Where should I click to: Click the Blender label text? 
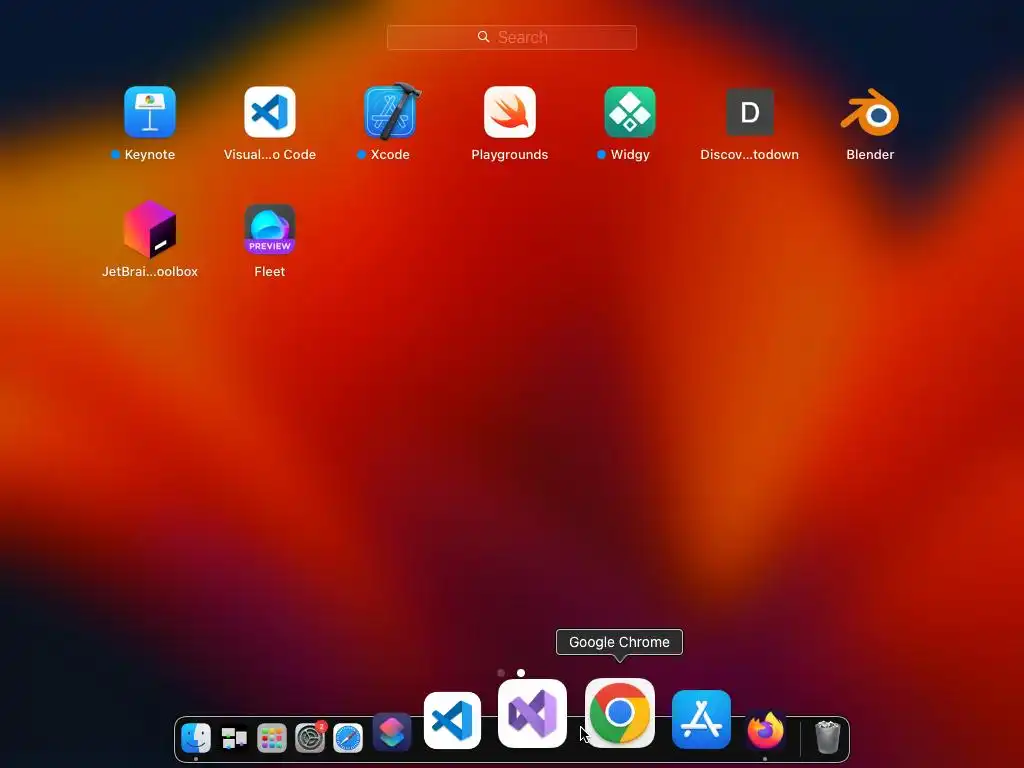870,155
